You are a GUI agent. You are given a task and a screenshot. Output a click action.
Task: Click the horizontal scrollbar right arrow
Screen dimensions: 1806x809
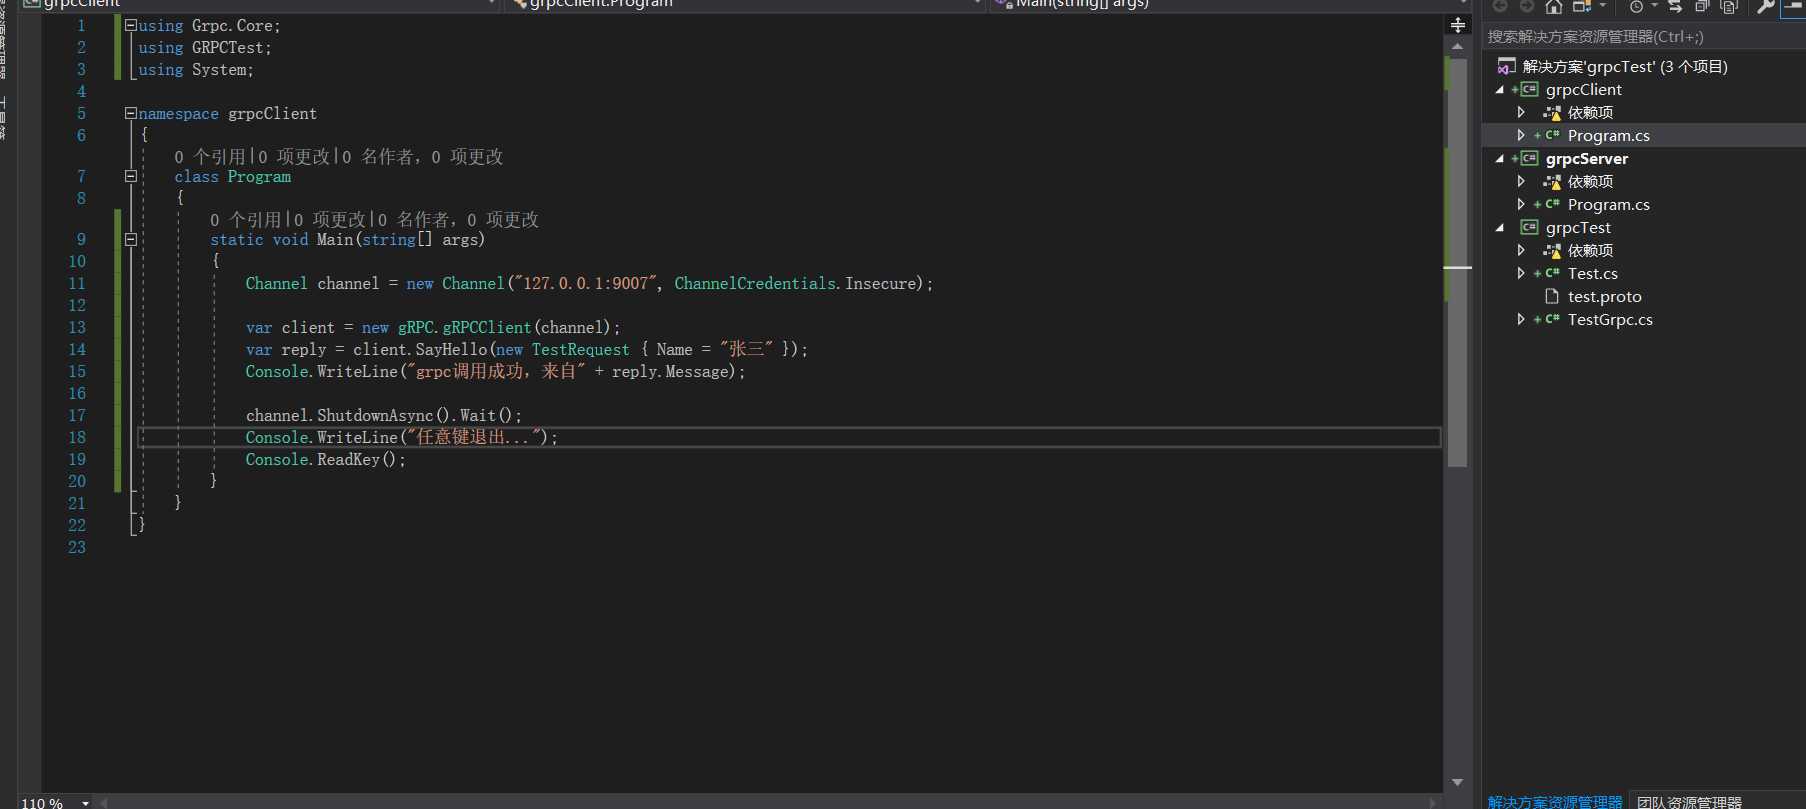(x=1433, y=802)
